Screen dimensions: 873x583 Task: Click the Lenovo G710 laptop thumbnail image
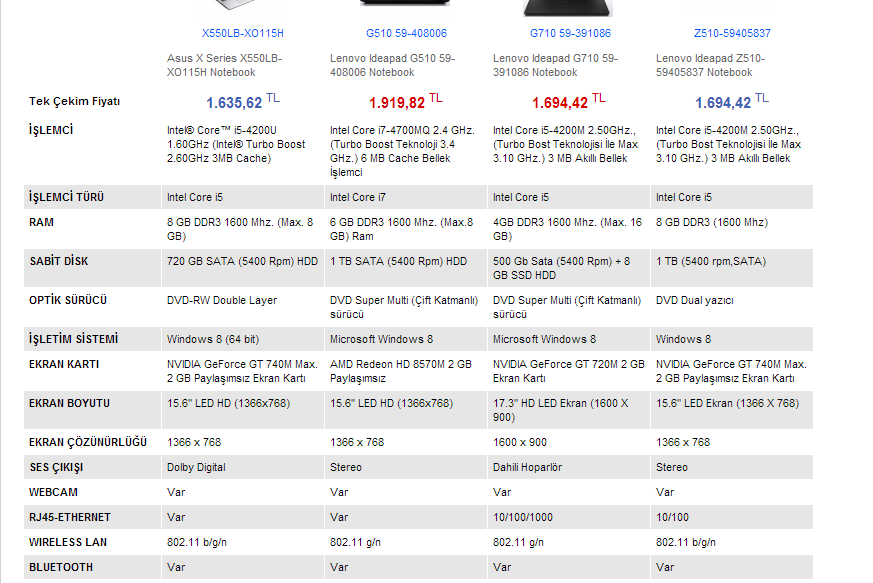tap(569, 7)
